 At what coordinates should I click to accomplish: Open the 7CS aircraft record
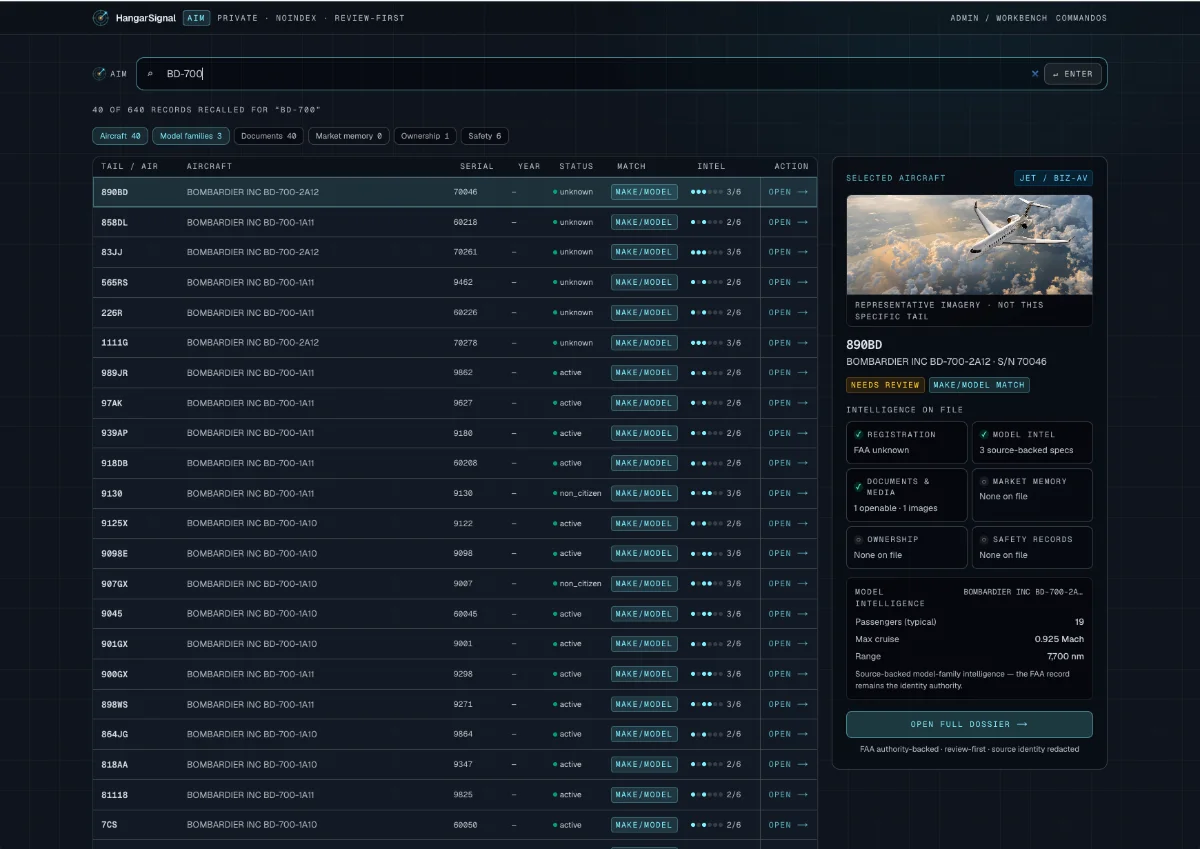(788, 825)
